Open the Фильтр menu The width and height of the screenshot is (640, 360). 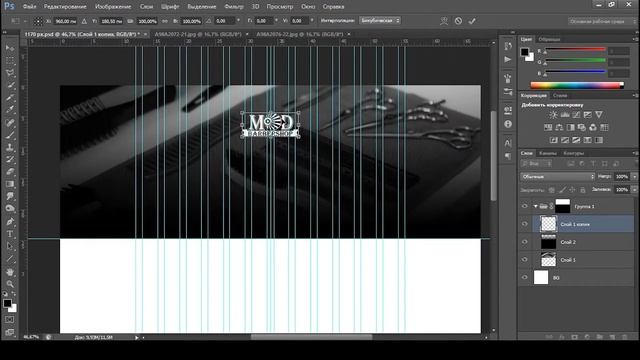(233, 7)
